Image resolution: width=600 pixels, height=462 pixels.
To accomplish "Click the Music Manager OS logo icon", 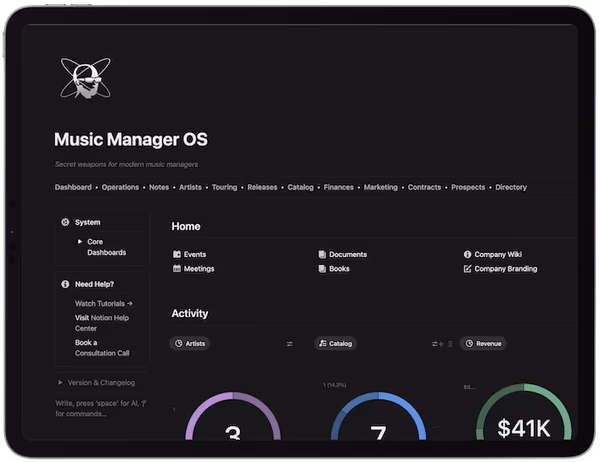I will 86,78.
